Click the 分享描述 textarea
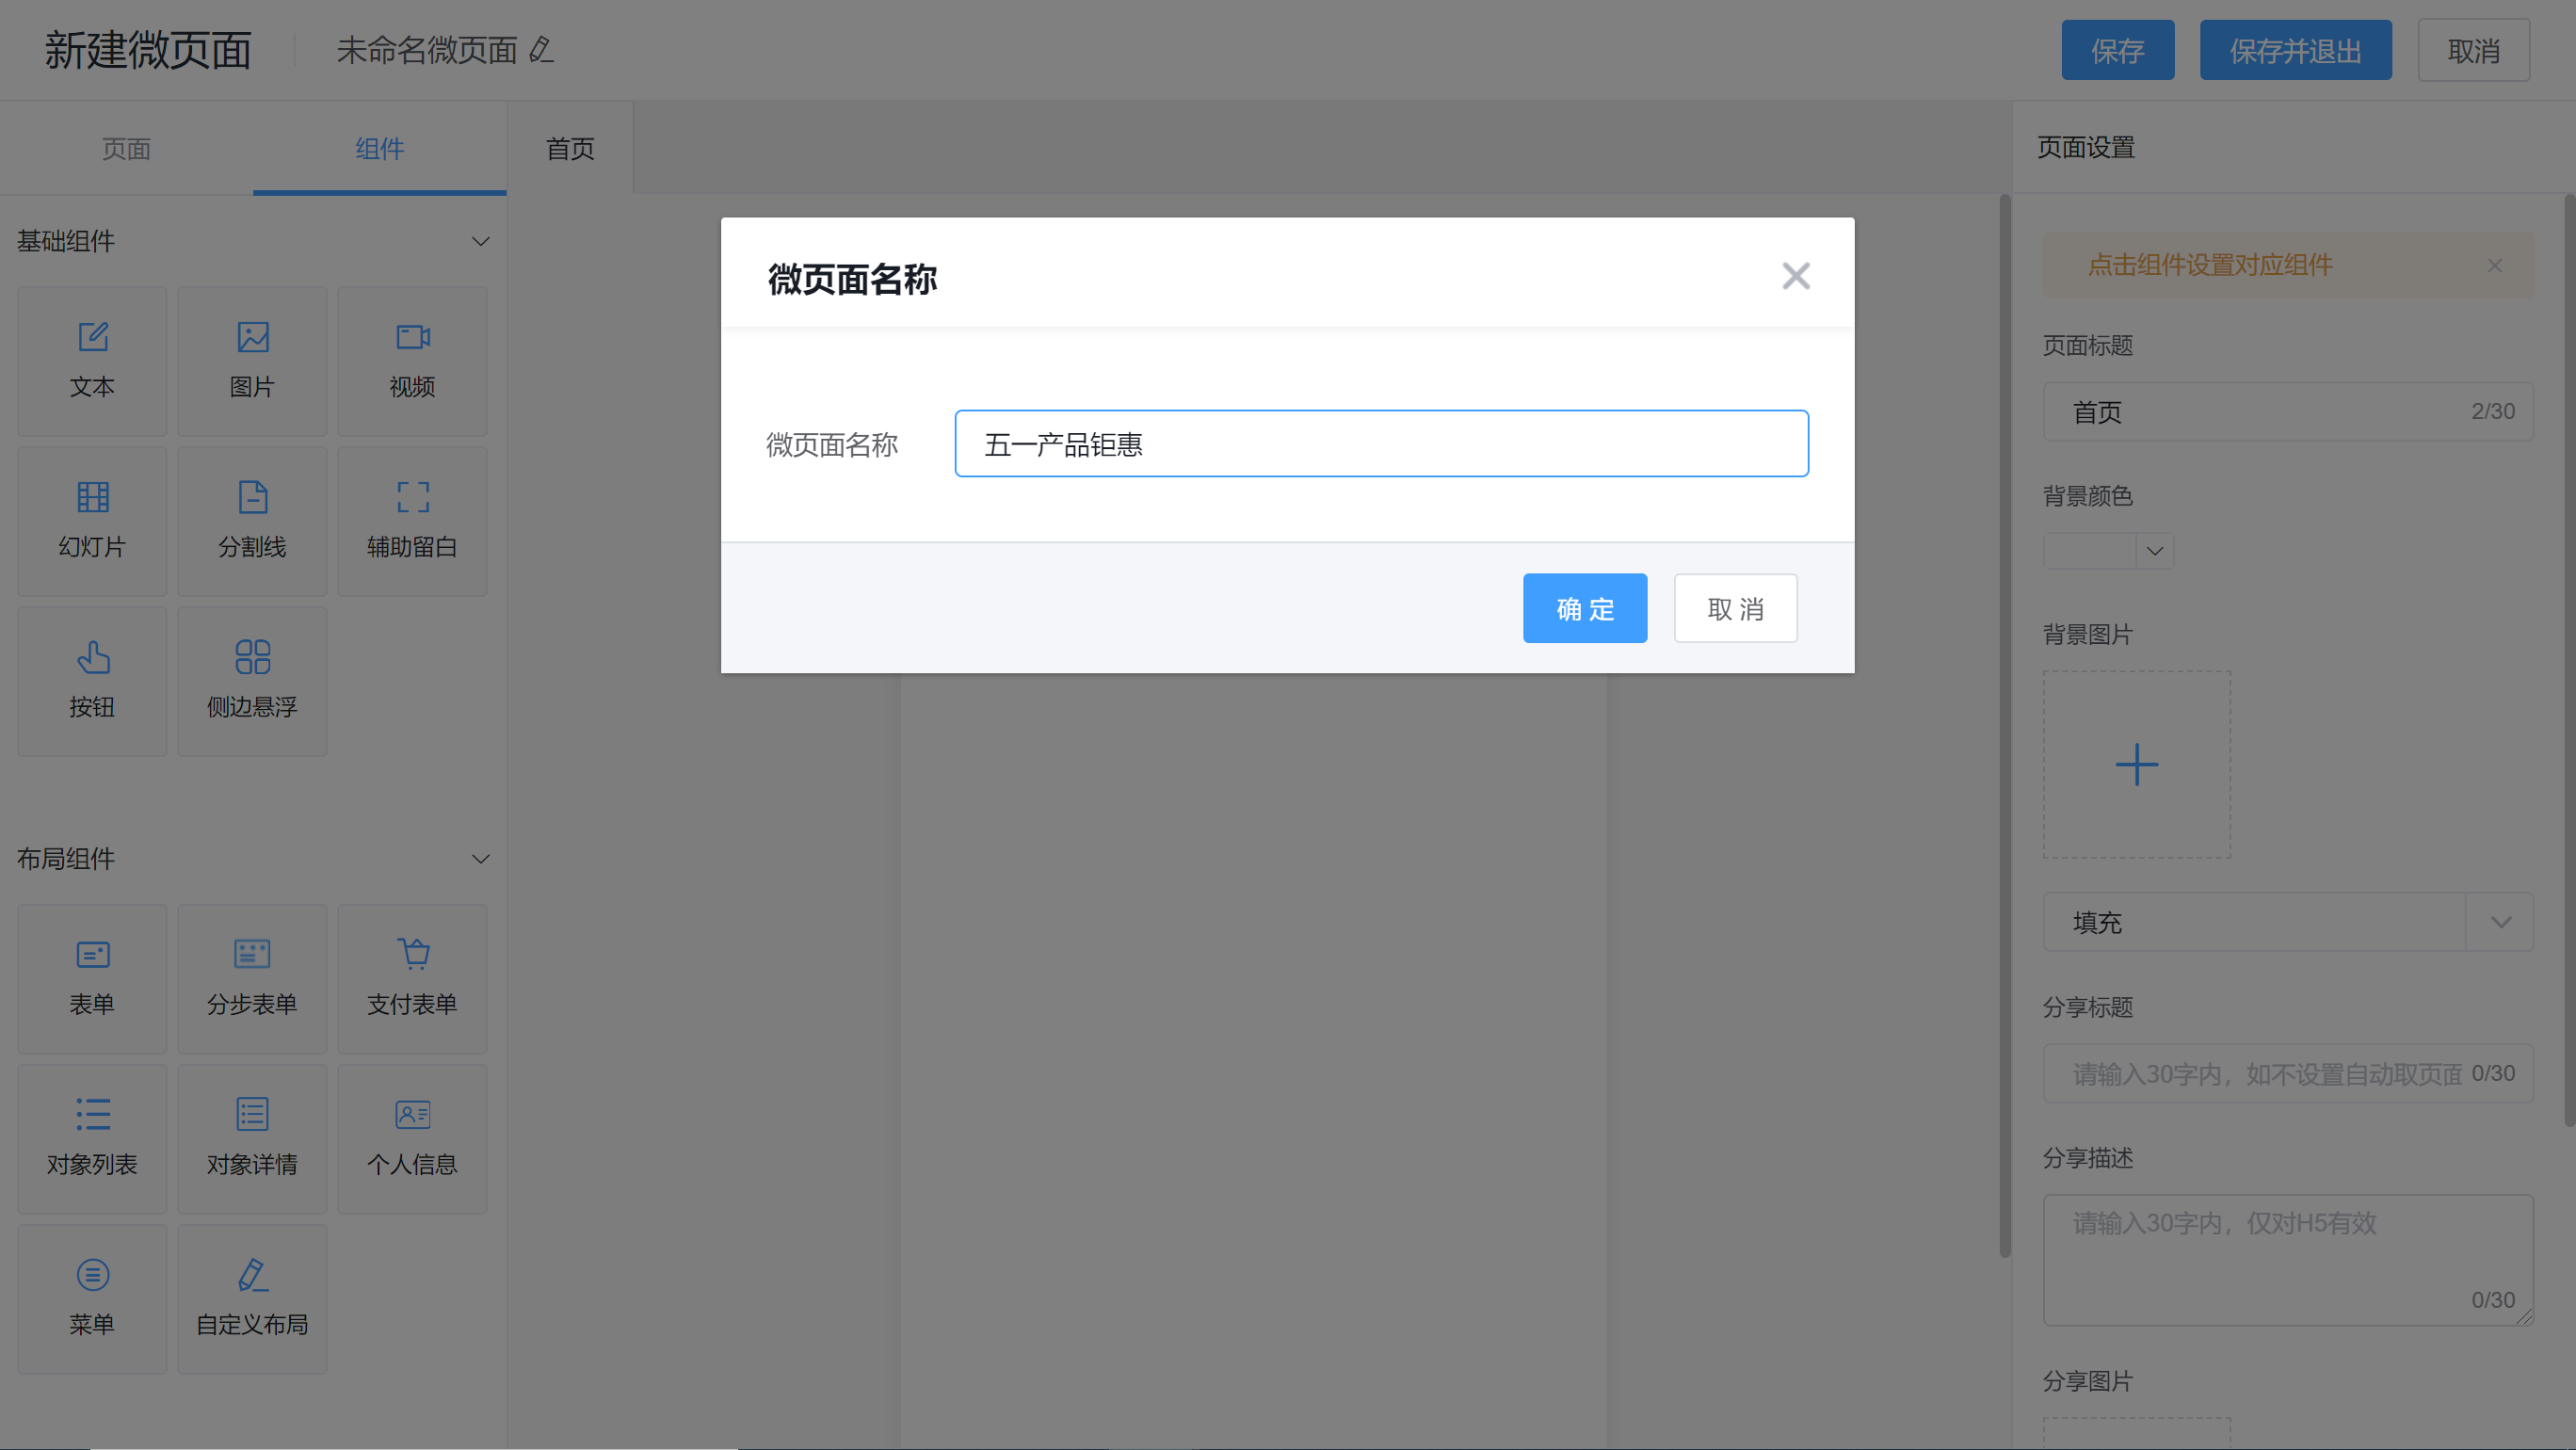This screenshot has width=2576, height=1450. [2287, 1260]
